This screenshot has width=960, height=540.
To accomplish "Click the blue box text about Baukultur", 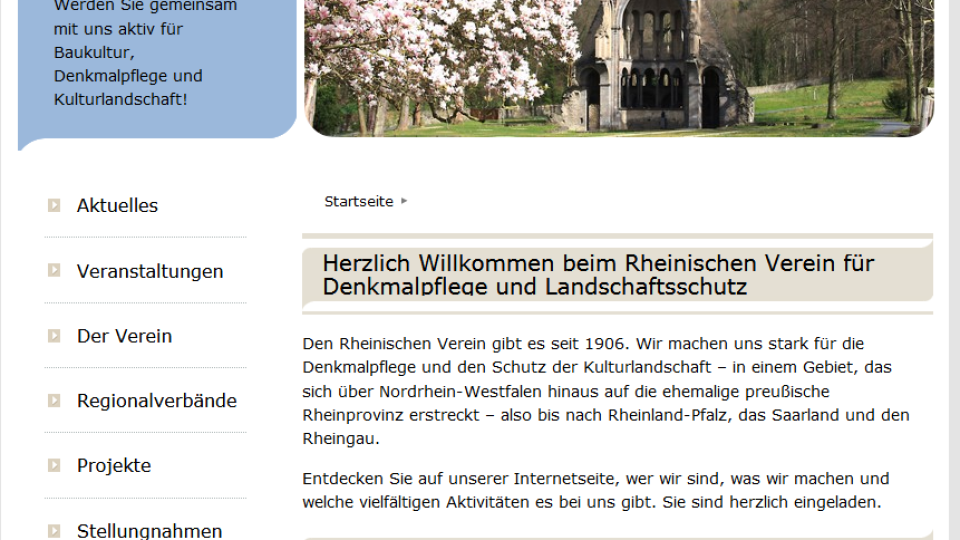I will click(x=145, y=53).
